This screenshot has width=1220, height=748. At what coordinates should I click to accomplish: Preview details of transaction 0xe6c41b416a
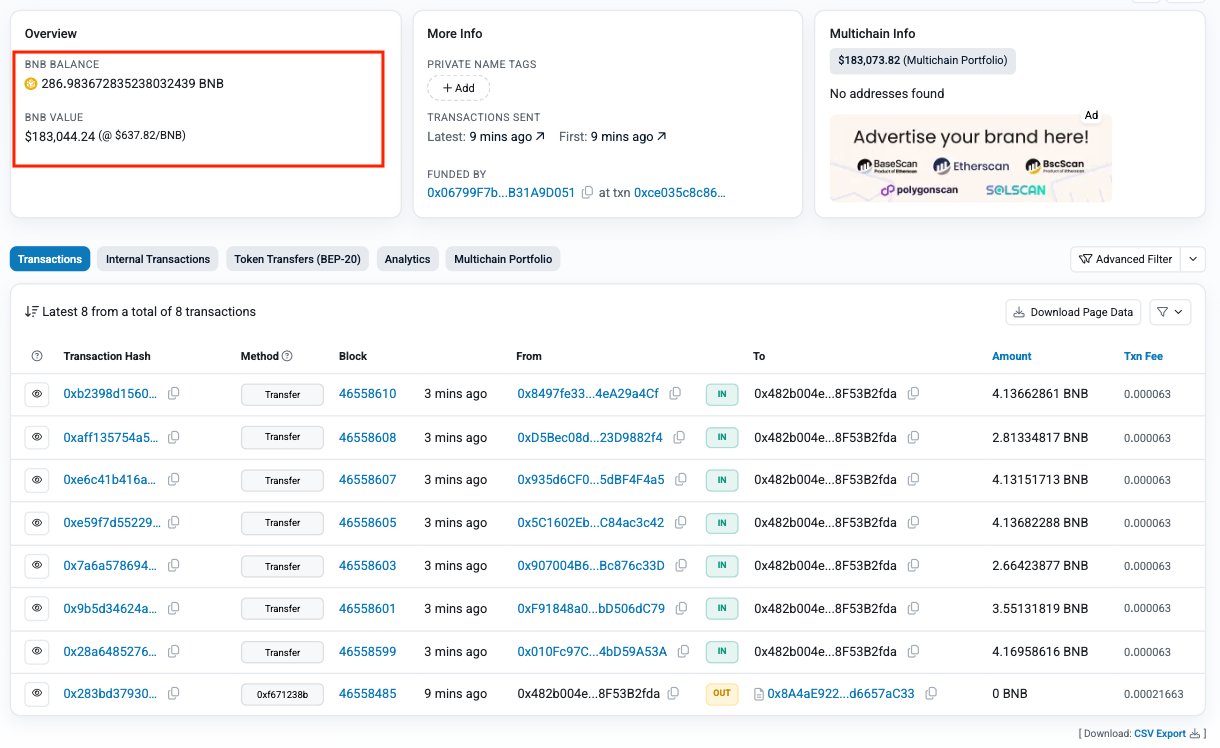pyautogui.click(x=37, y=480)
